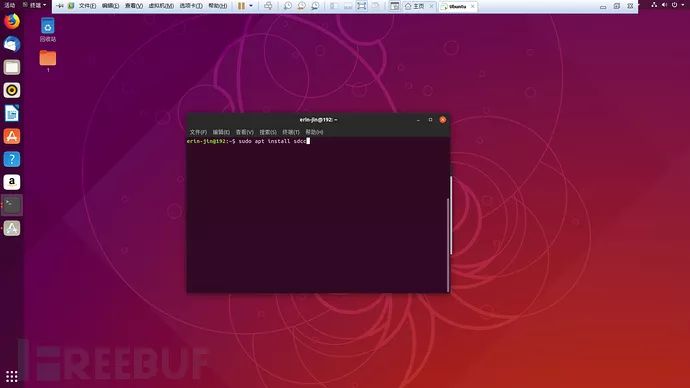Open the 文件(F) menu in terminal
The height and width of the screenshot is (388, 690).
(198, 132)
